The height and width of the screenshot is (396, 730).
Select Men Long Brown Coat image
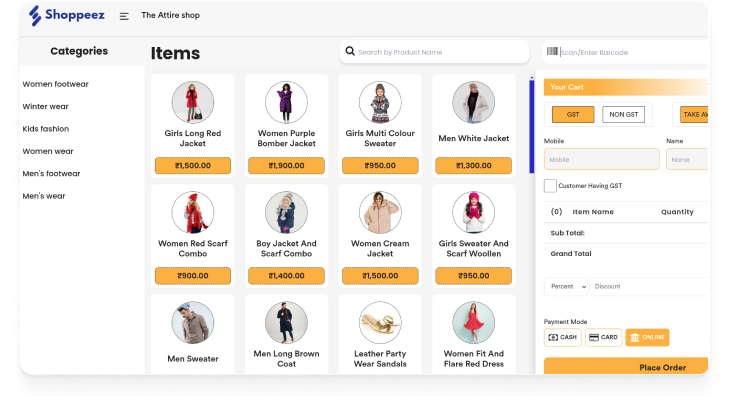point(286,322)
